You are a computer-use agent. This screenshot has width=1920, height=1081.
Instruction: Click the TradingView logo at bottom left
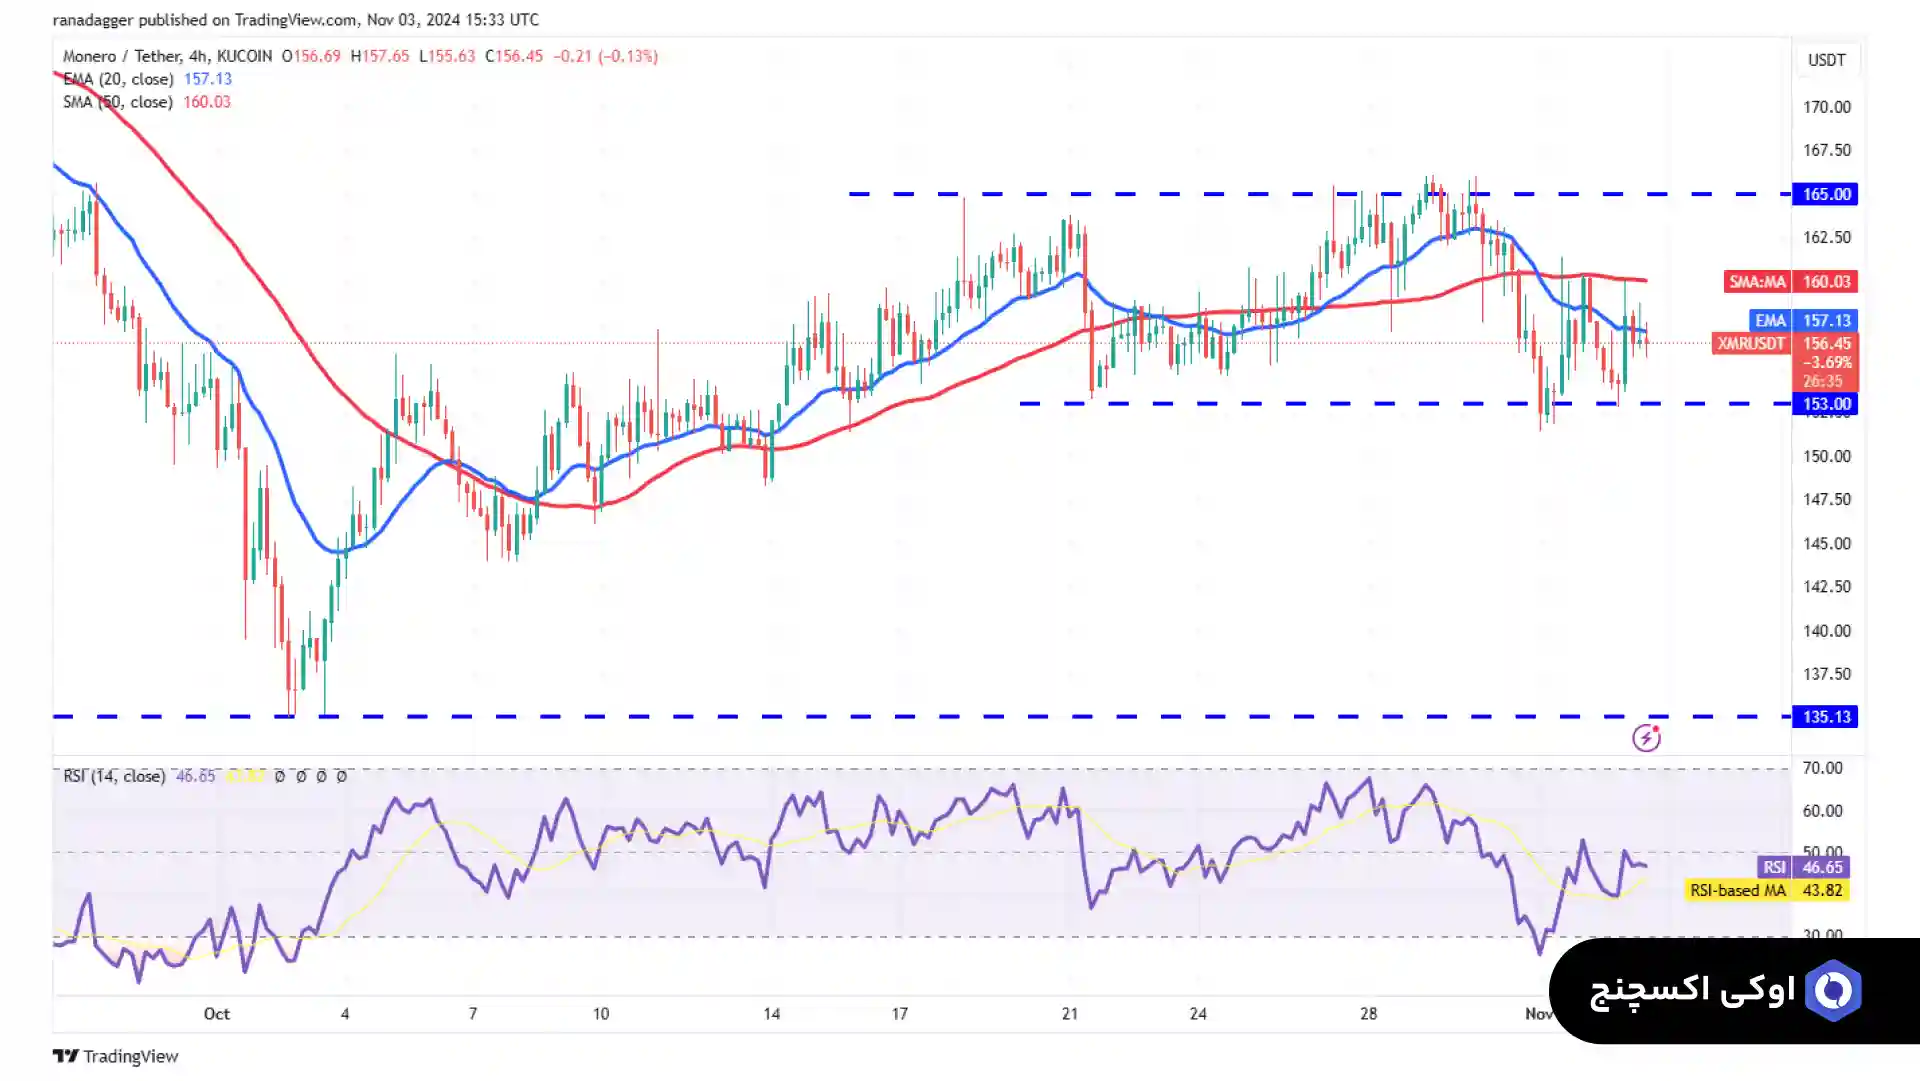(115, 1056)
